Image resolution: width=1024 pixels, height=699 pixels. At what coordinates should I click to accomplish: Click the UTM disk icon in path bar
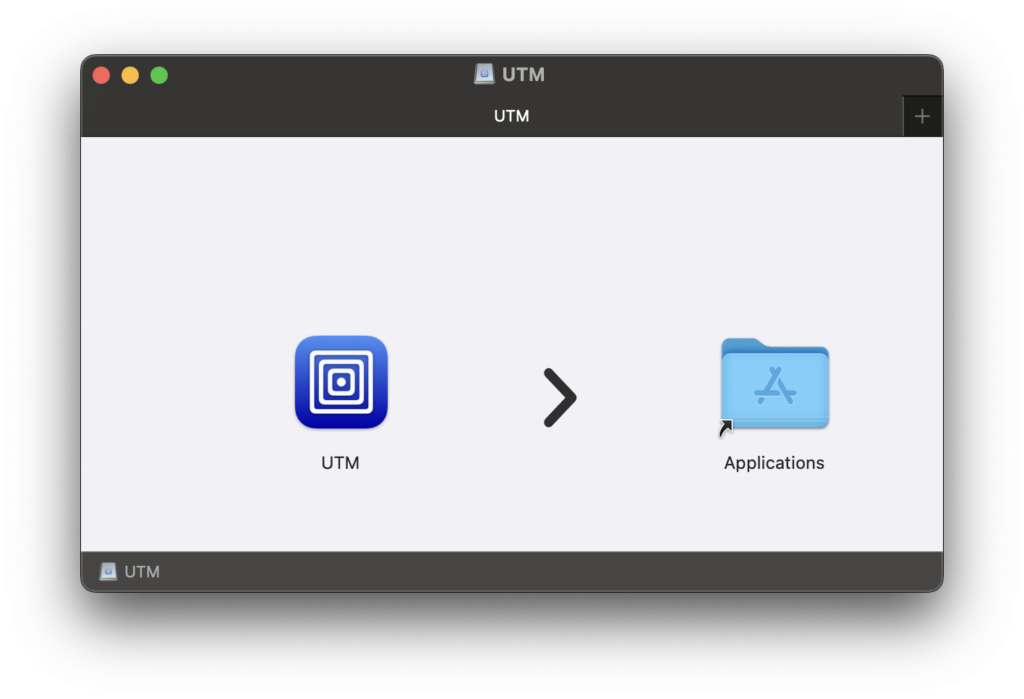(x=108, y=572)
